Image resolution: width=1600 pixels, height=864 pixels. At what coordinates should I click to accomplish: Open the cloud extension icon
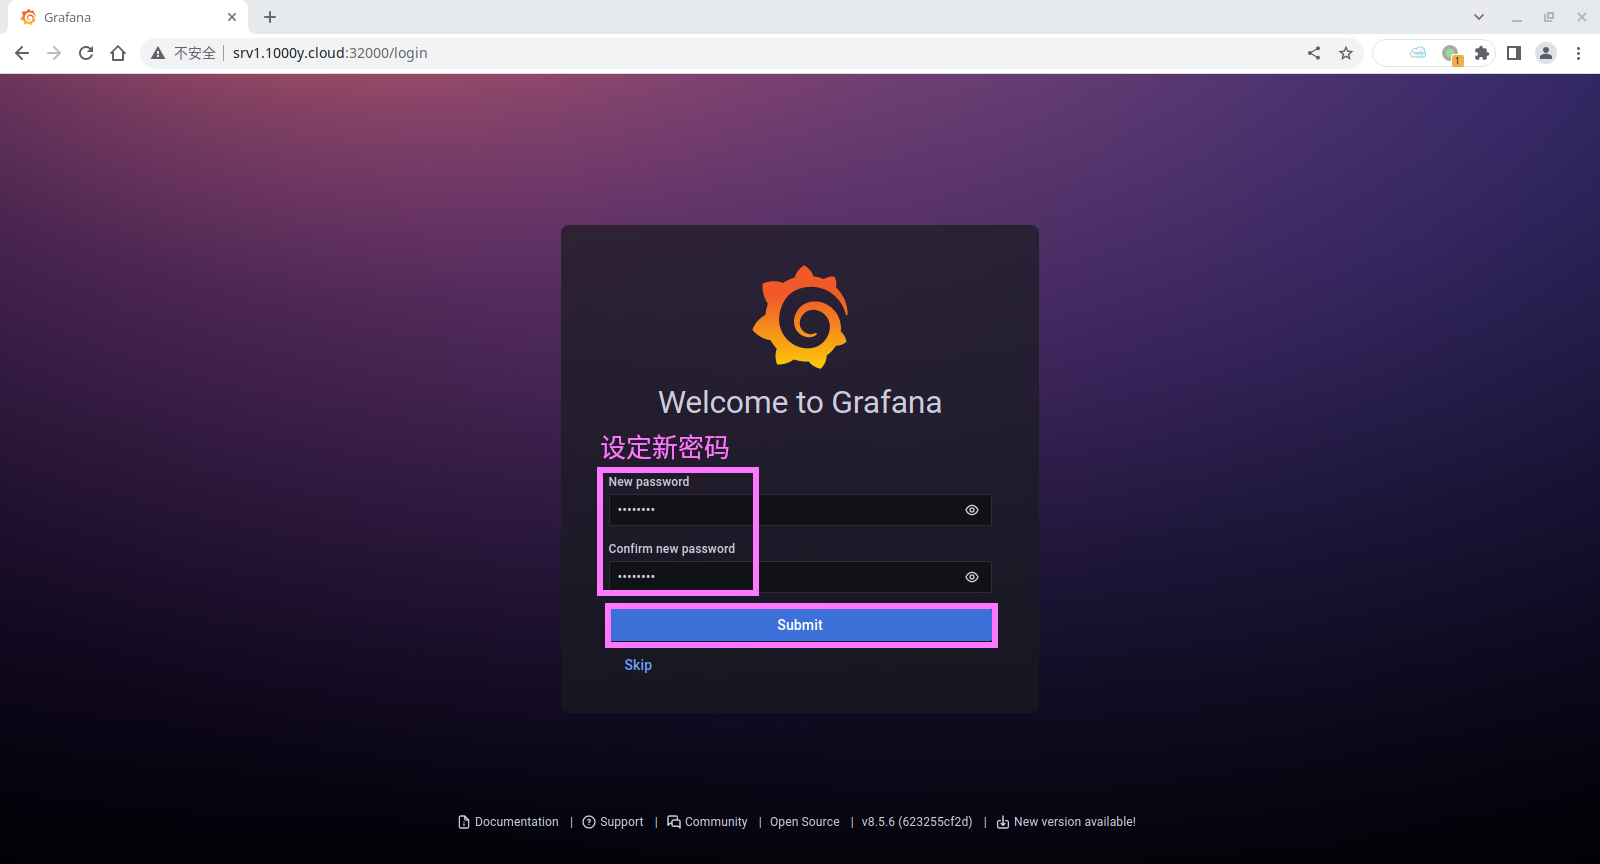coord(1418,53)
